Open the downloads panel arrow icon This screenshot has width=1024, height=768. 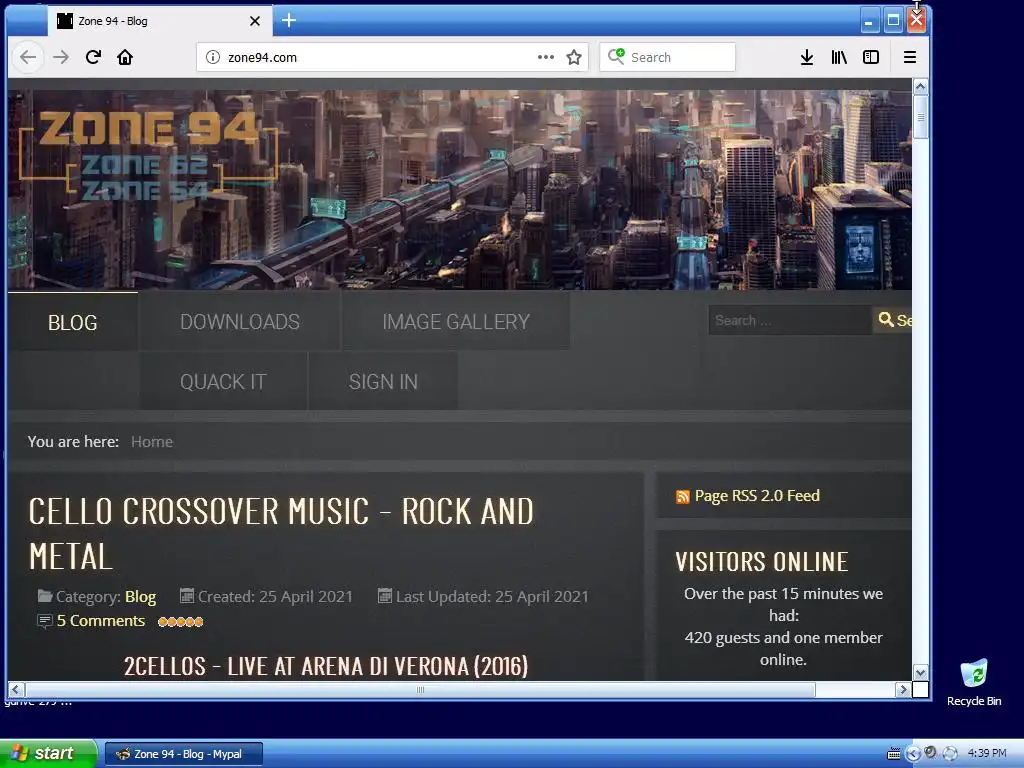coord(807,57)
